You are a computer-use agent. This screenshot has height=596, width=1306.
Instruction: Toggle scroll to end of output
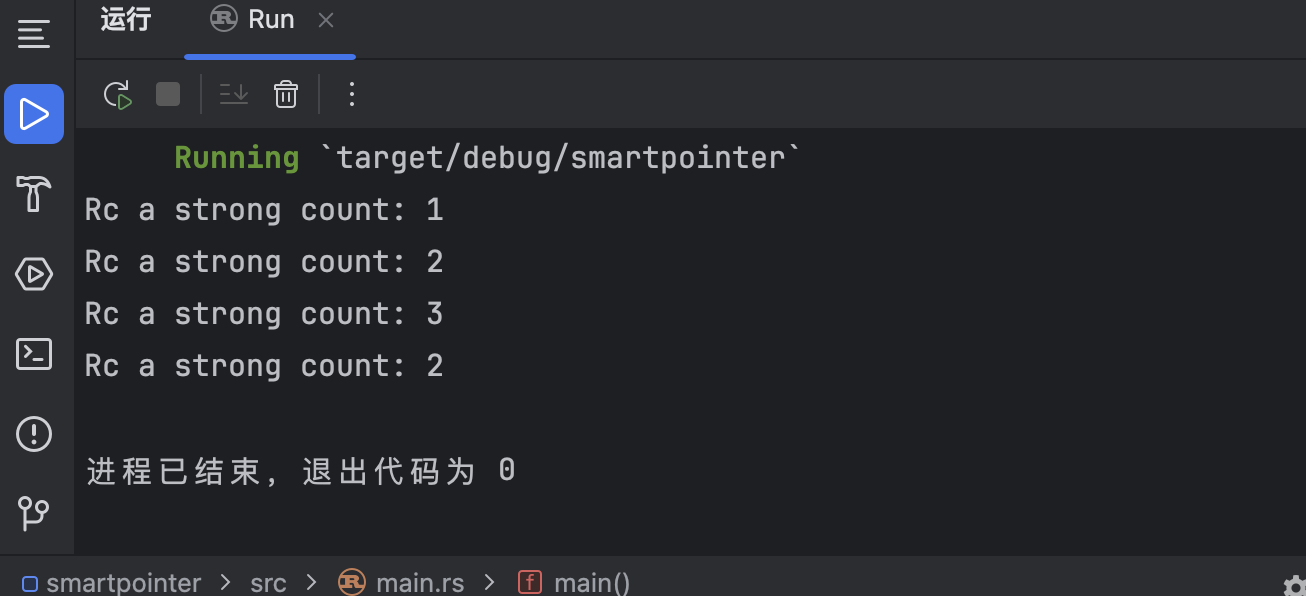234,95
